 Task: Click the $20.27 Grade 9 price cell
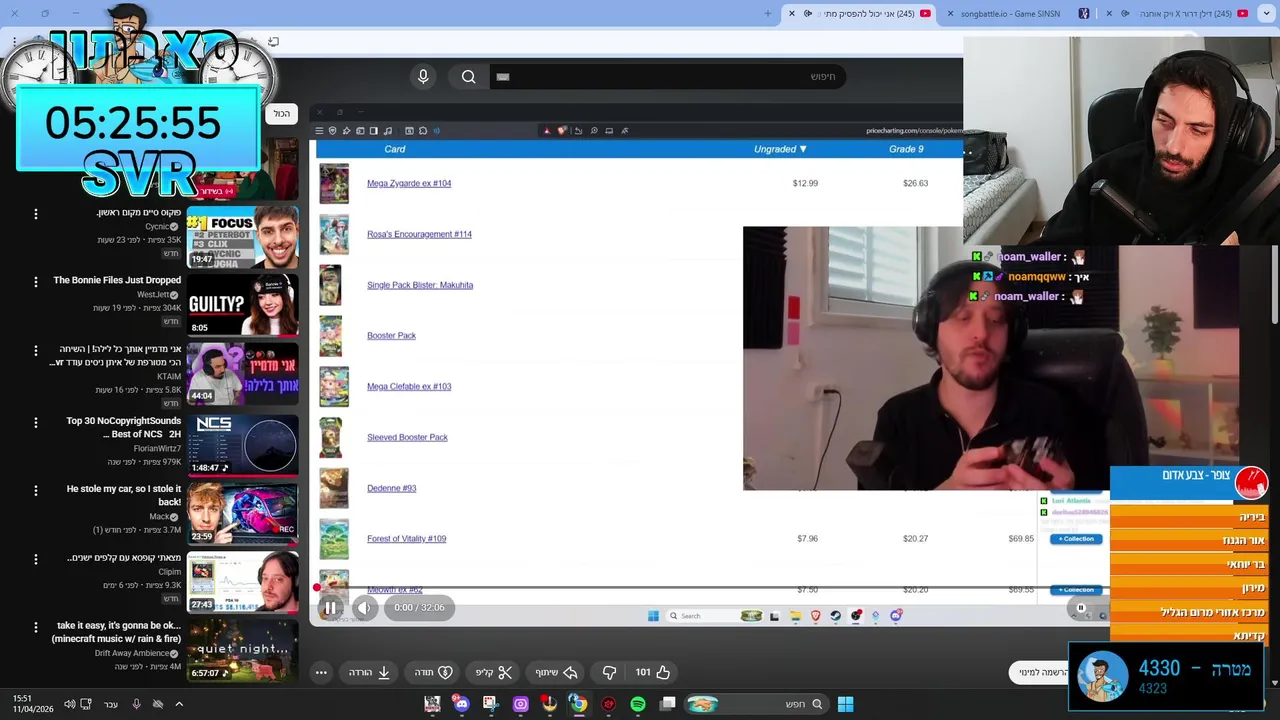[915, 539]
